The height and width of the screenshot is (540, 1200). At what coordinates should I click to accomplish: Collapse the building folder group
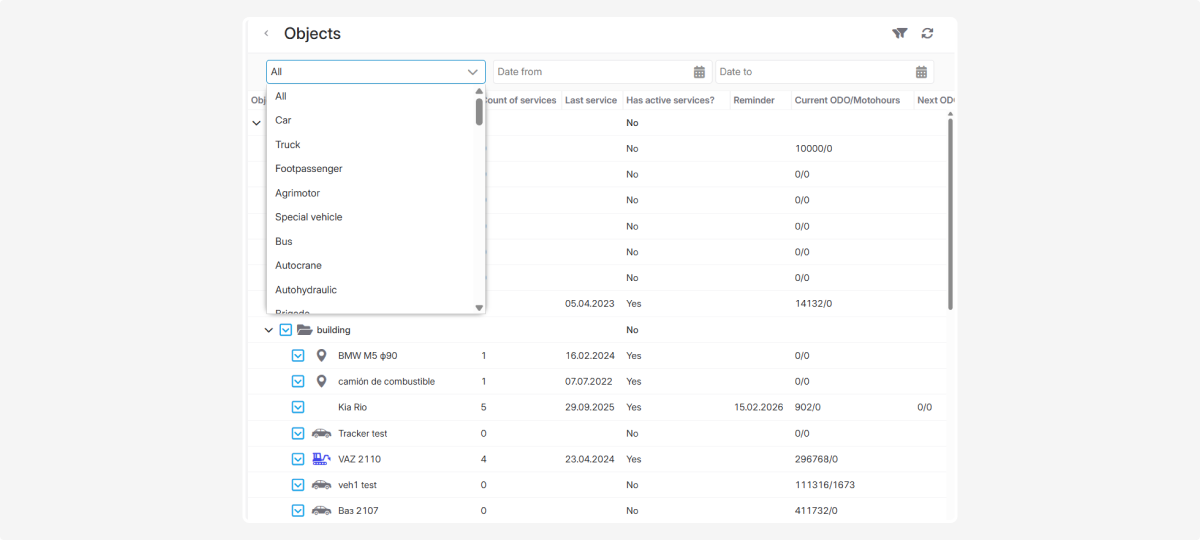coord(268,330)
